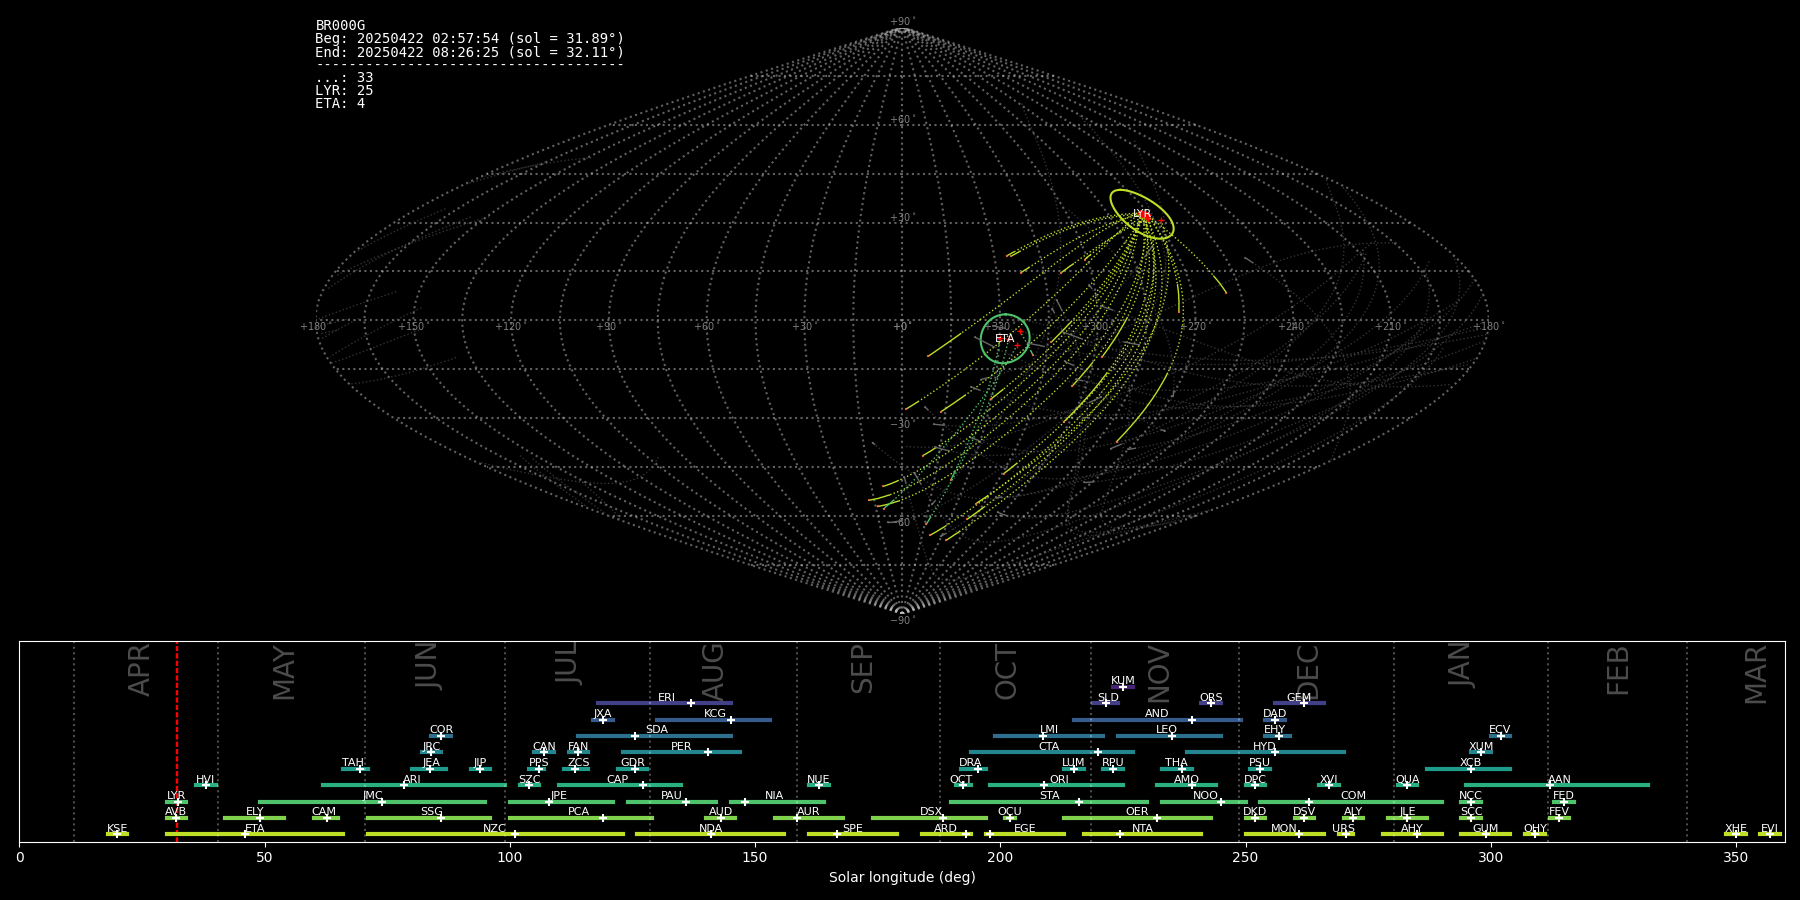This screenshot has width=1800, height=900.
Task: Click the red dashed current solar longitude line
Action: click(177, 740)
